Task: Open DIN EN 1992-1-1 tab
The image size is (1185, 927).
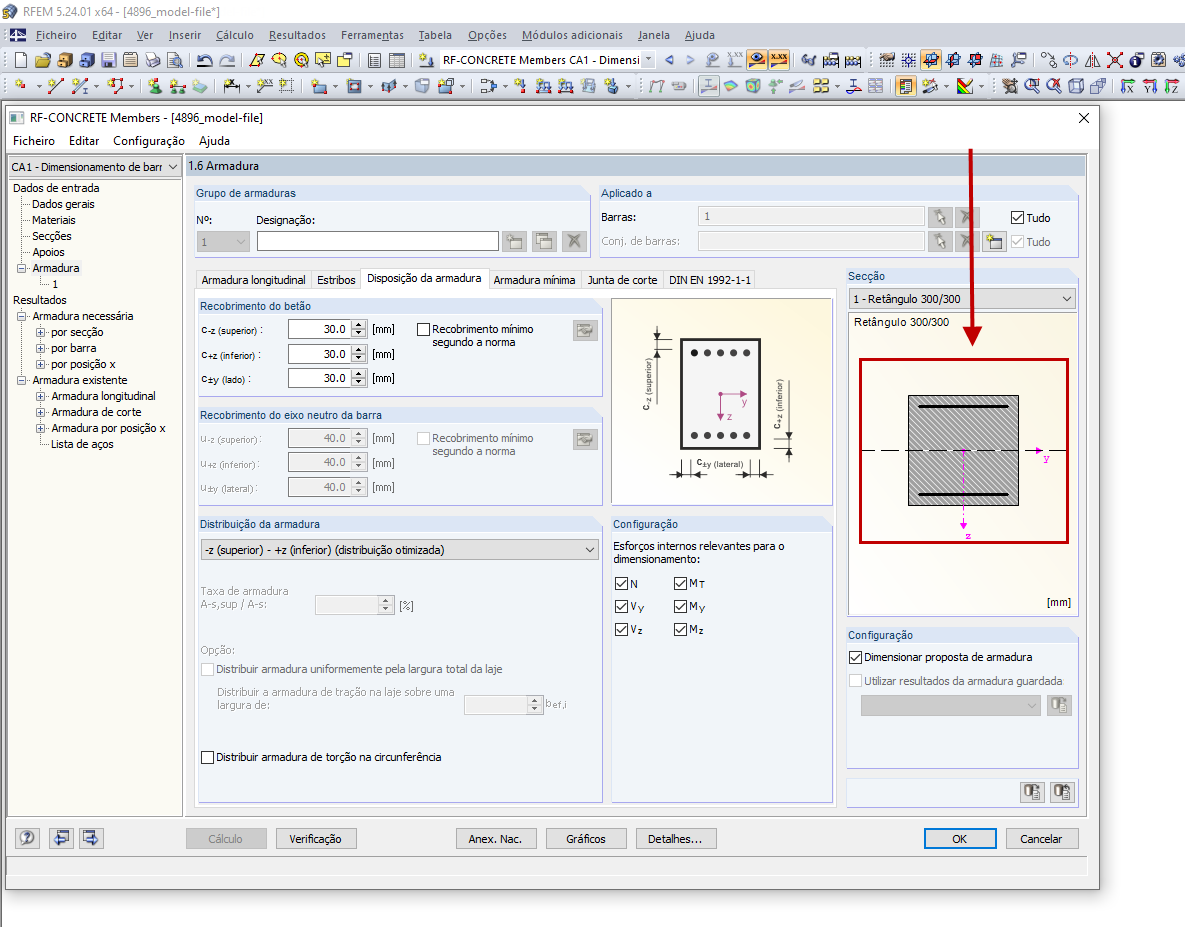Action: (710, 280)
